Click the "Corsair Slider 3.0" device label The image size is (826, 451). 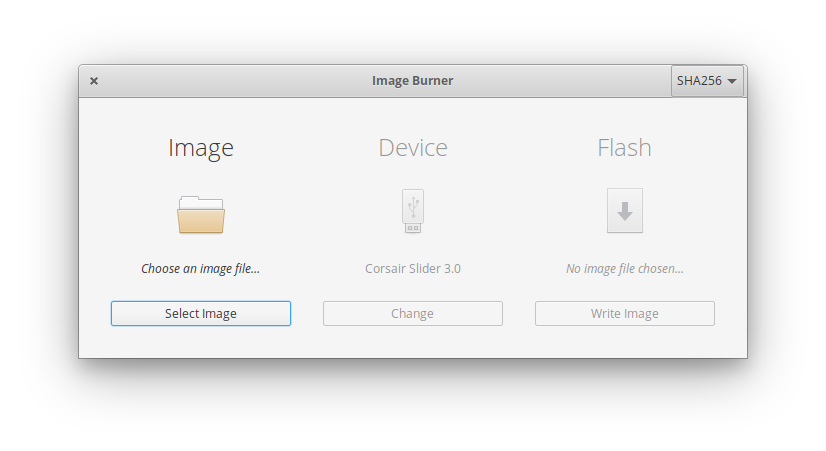pos(413,268)
